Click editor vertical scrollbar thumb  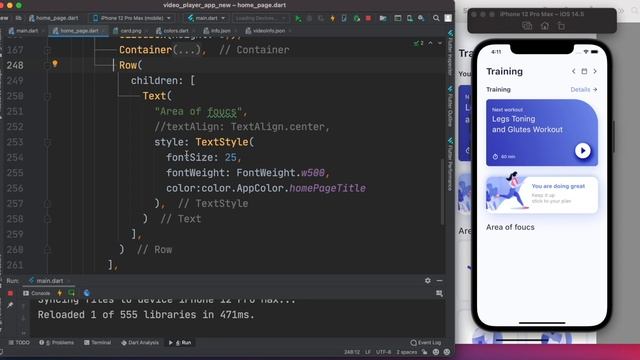[x=442, y=192]
